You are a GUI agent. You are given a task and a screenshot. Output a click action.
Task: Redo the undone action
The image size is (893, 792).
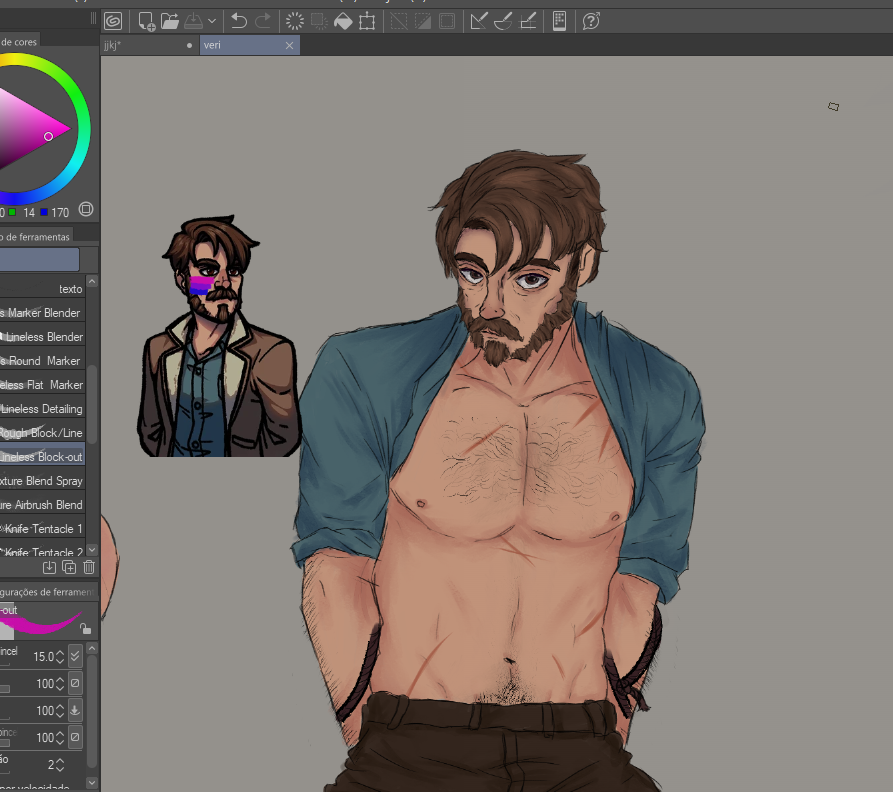coord(263,22)
